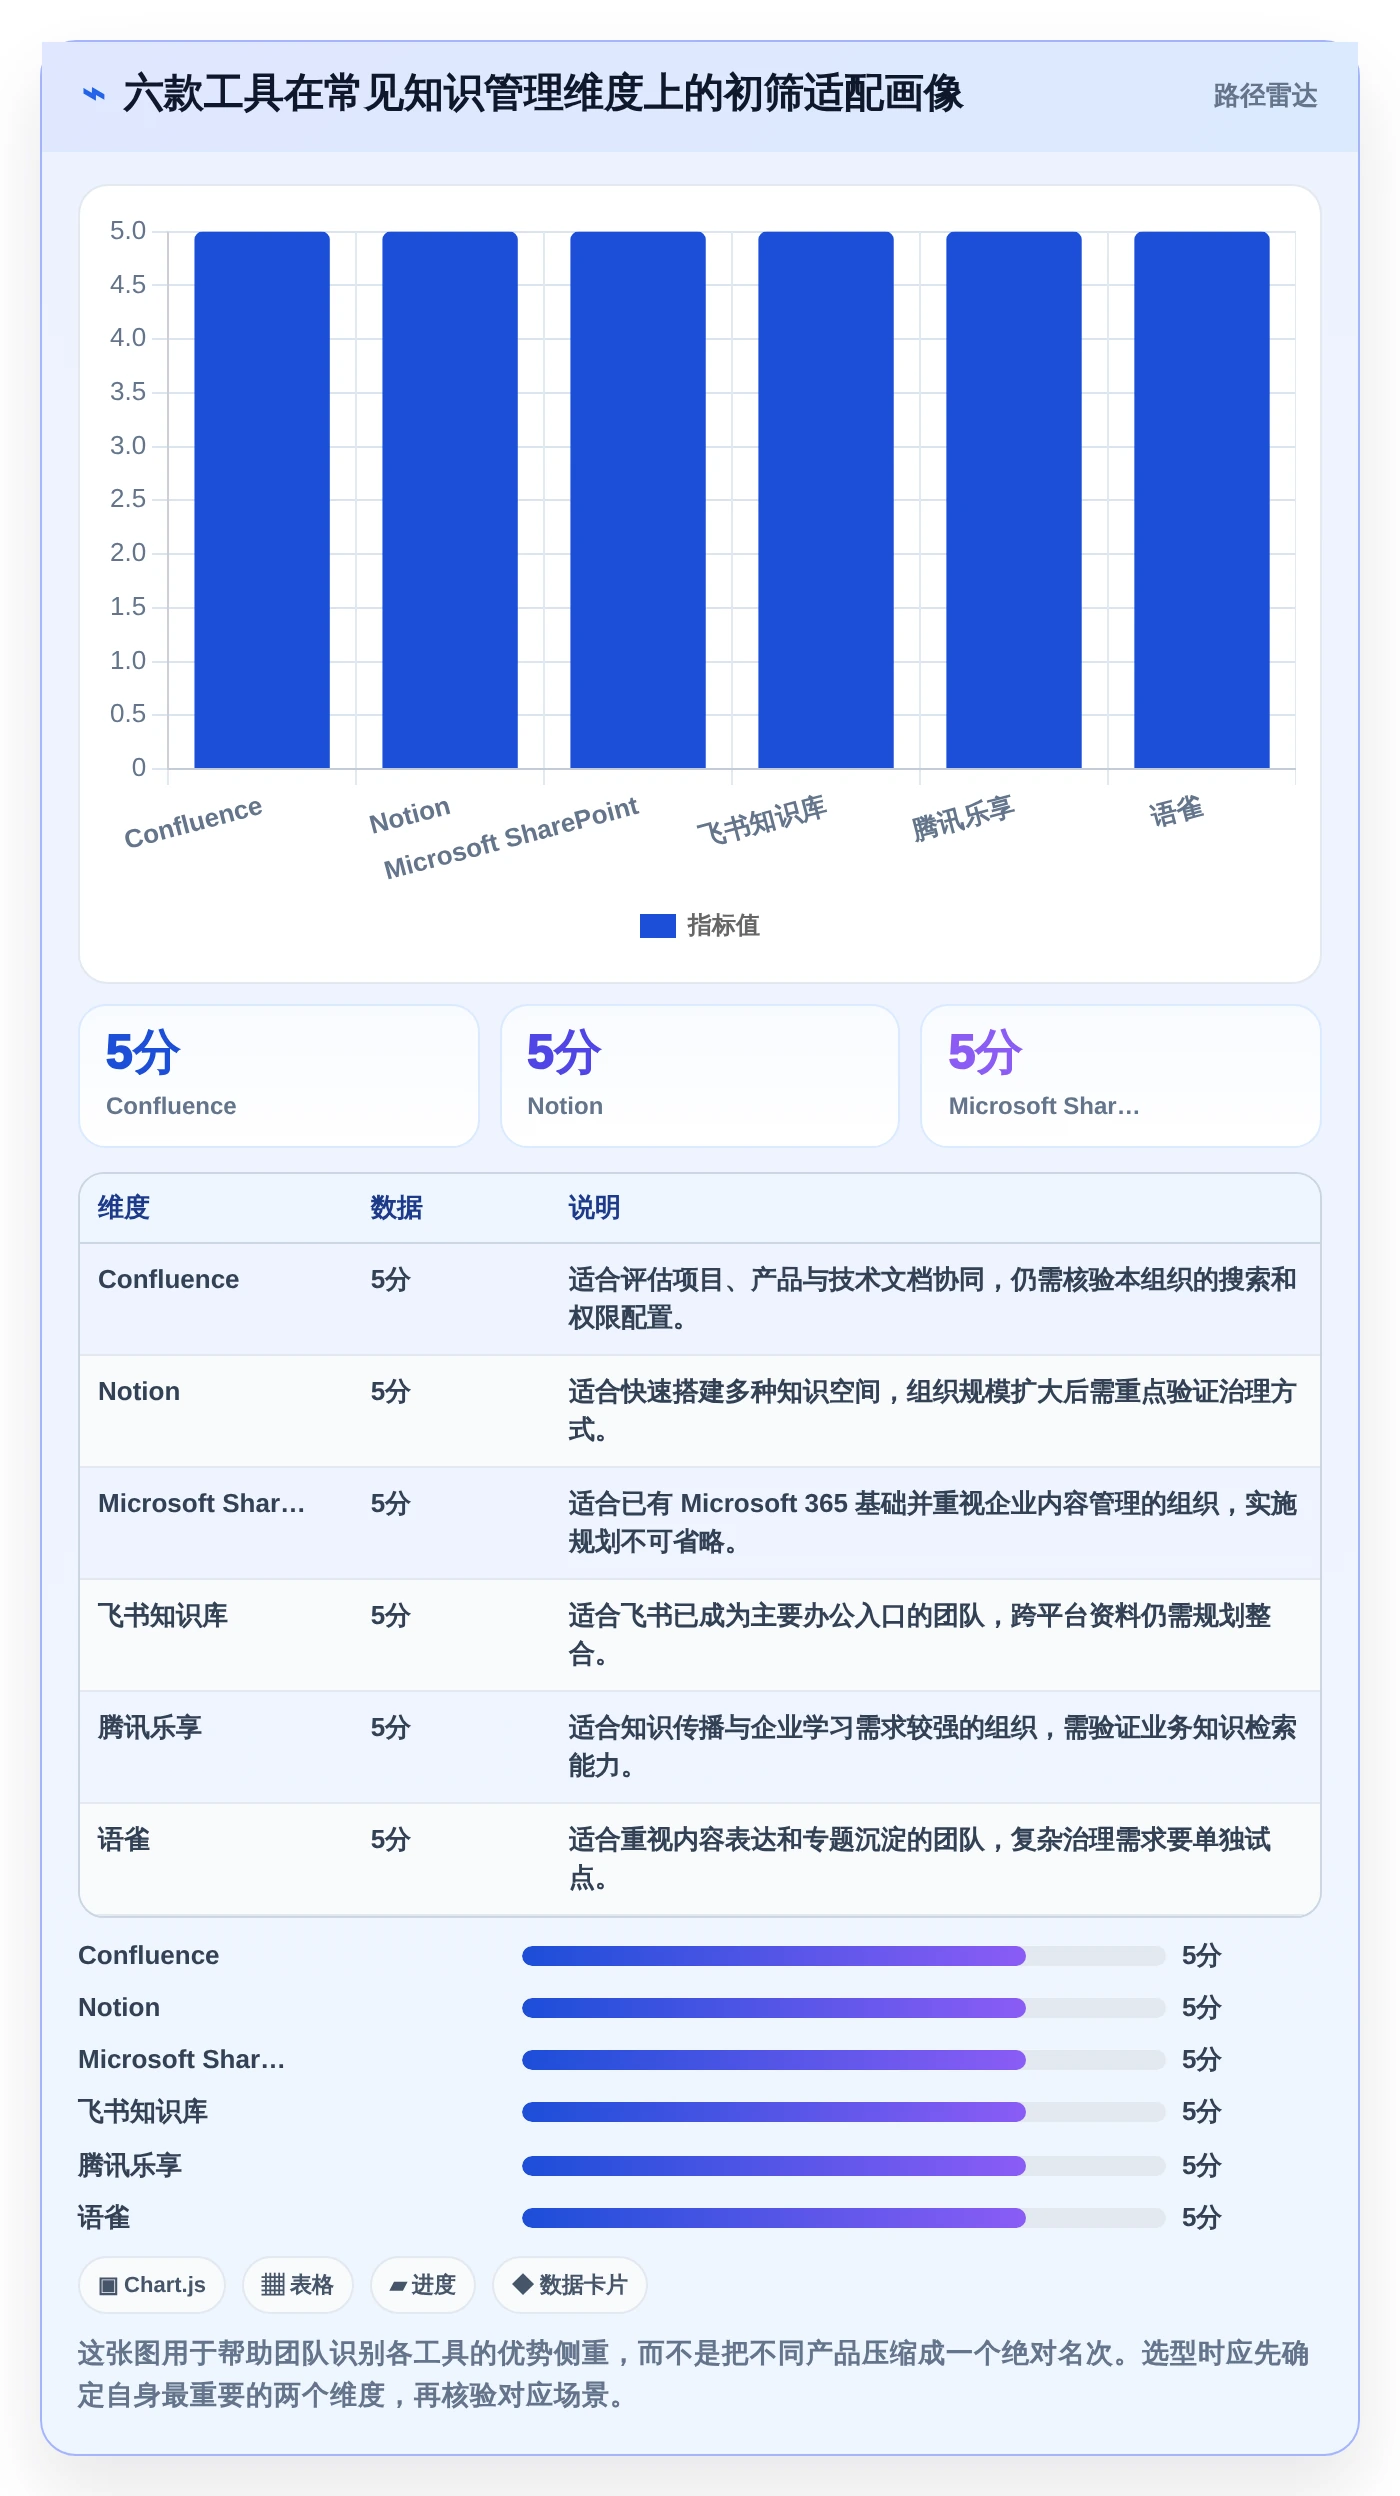Select the Notion bar in the chart
Screen dimensions: 1400x2496
(x=450, y=500)
